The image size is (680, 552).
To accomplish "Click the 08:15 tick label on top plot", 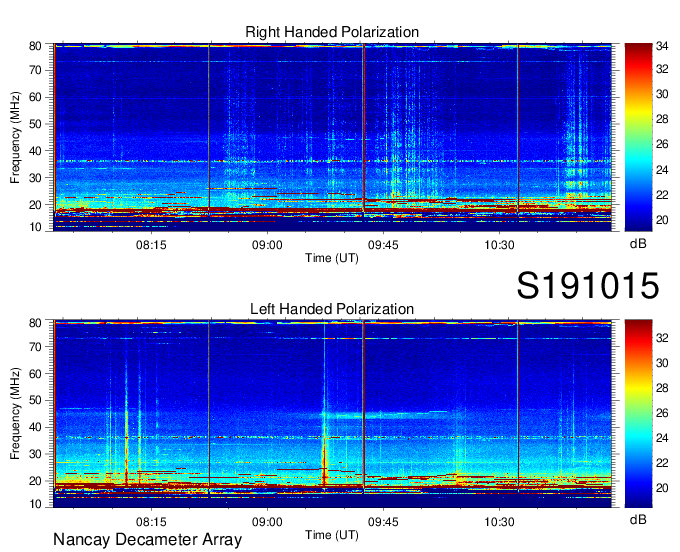I will 151,245.
